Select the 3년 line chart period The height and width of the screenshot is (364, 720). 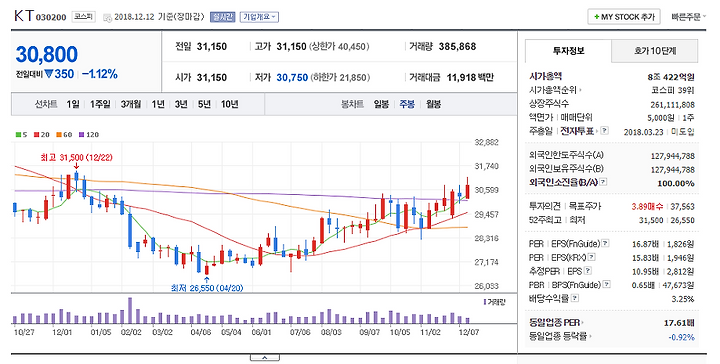181,105
